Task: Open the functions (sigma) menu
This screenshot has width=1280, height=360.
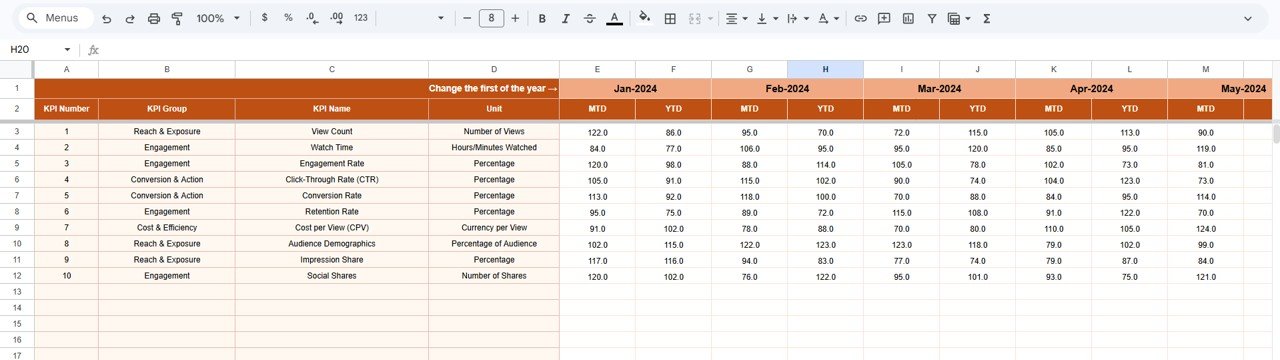Action: click(x=987, y=18)
